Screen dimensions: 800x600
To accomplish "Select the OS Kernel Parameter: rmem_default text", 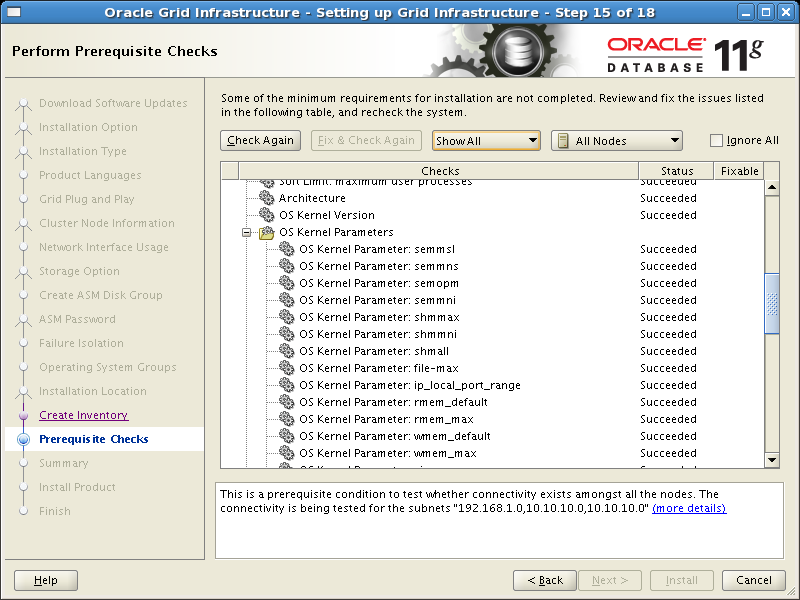I will [x=393, y=402].
